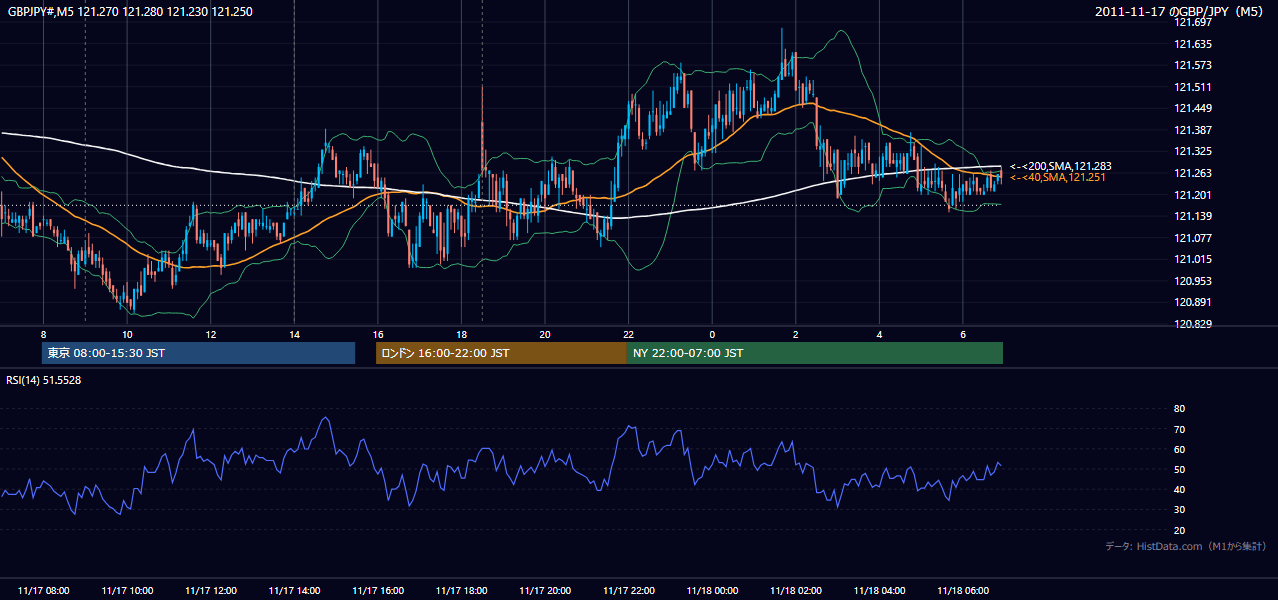Image resolution: width=1278 pixels, height=600 pixels.
Task: Click price level 121.573 on axis
Action: [x=1194, y=65]
